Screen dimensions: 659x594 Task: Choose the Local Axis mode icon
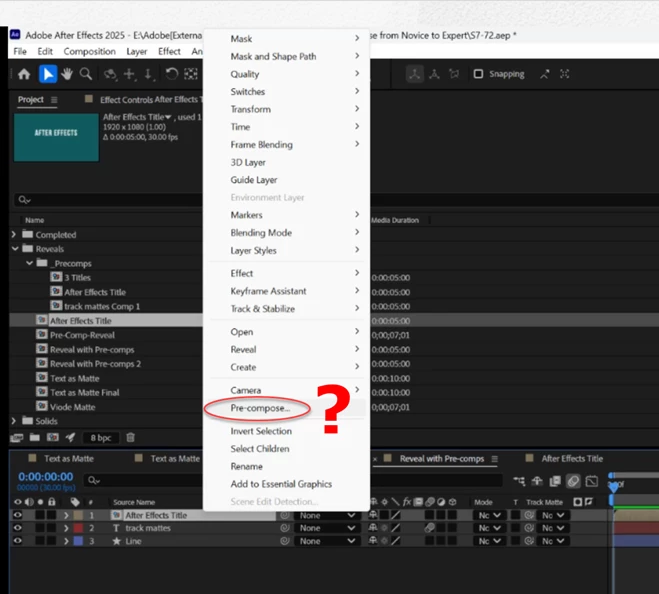pos(414,74)
